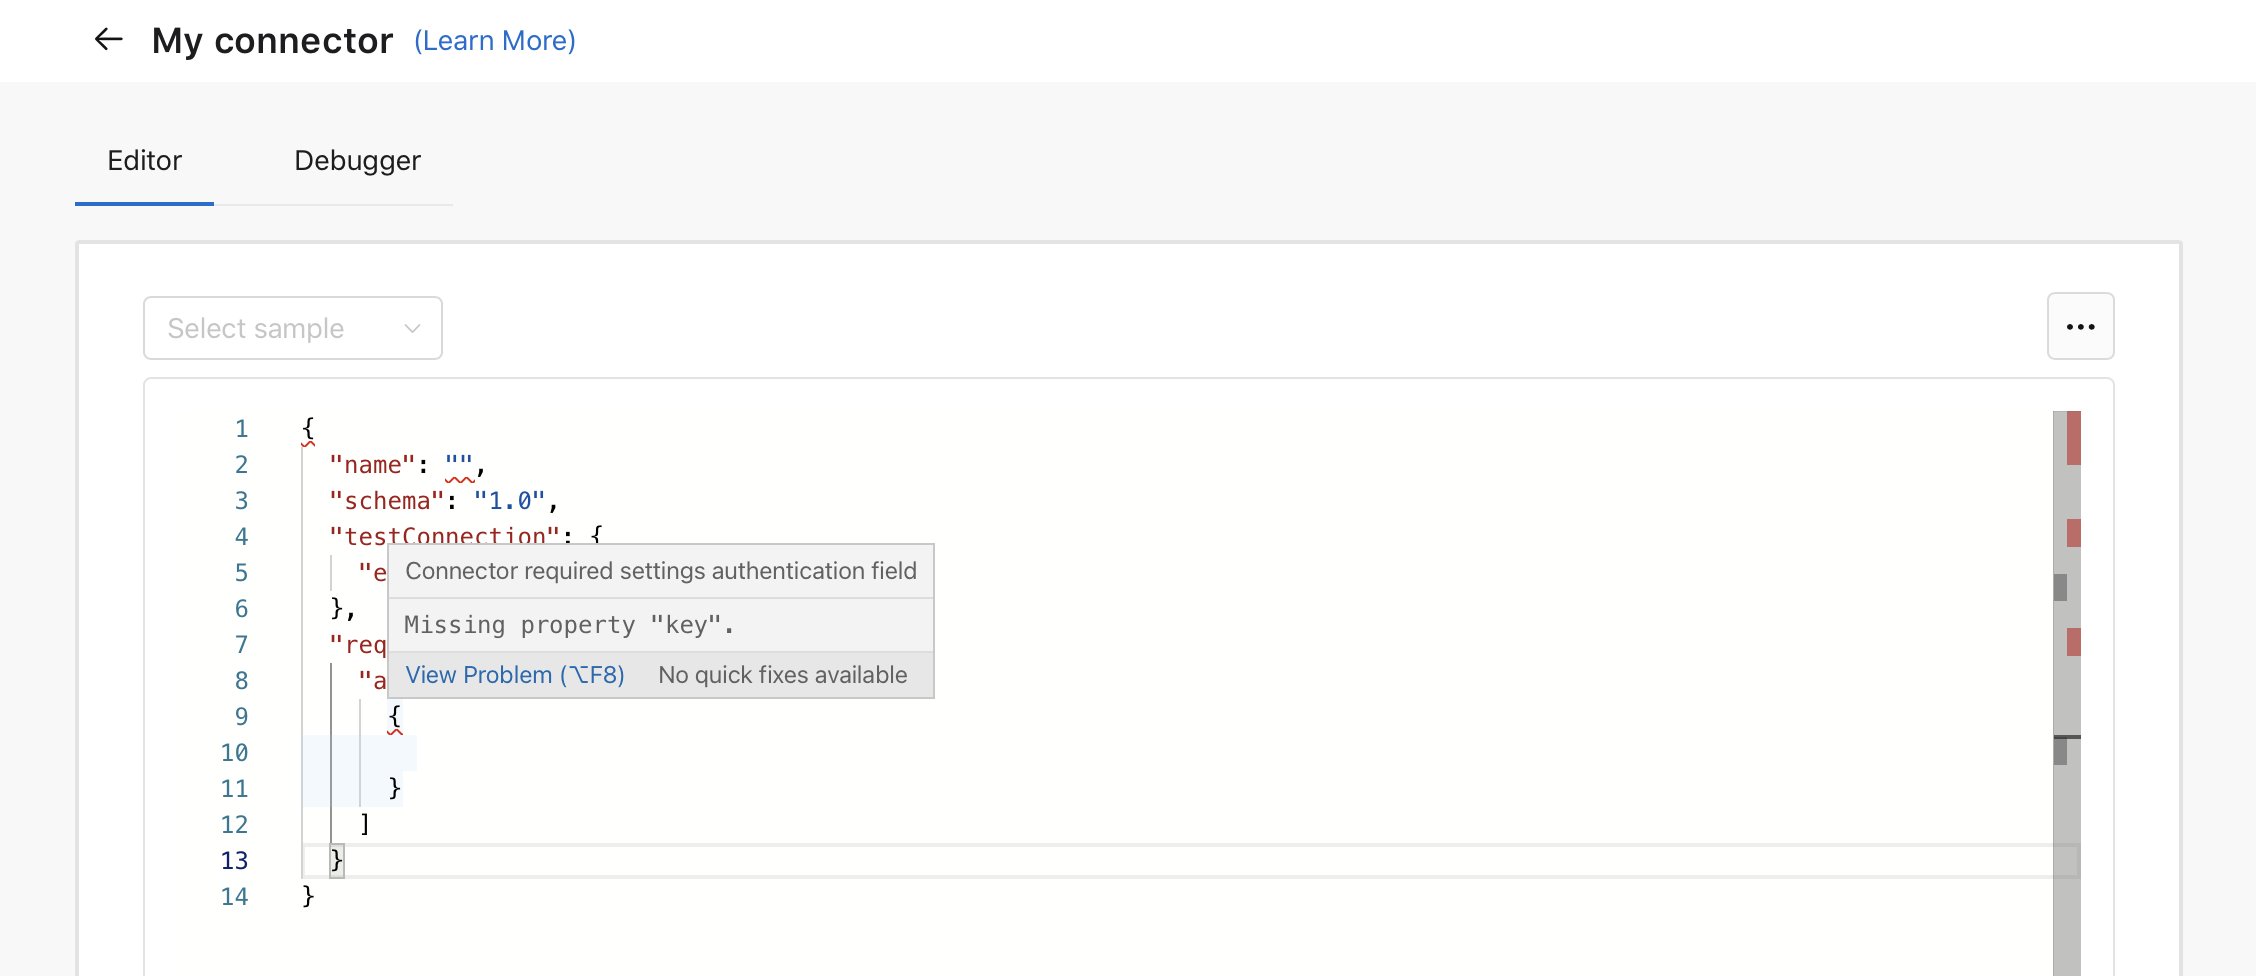Select the Editor tab
Image resolution: width=2256 pixels, height=976 pixels.
pyautogui.click(x=144, y=160)
